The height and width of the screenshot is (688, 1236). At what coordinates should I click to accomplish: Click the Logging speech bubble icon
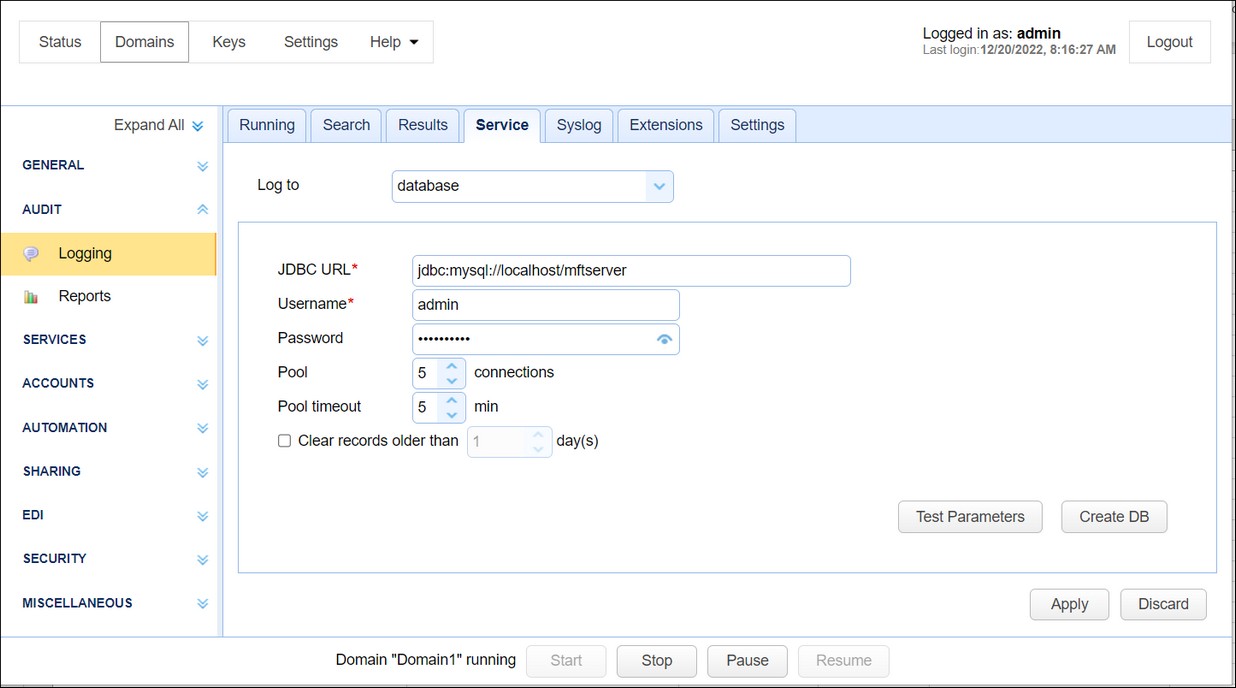coord(31,254)
